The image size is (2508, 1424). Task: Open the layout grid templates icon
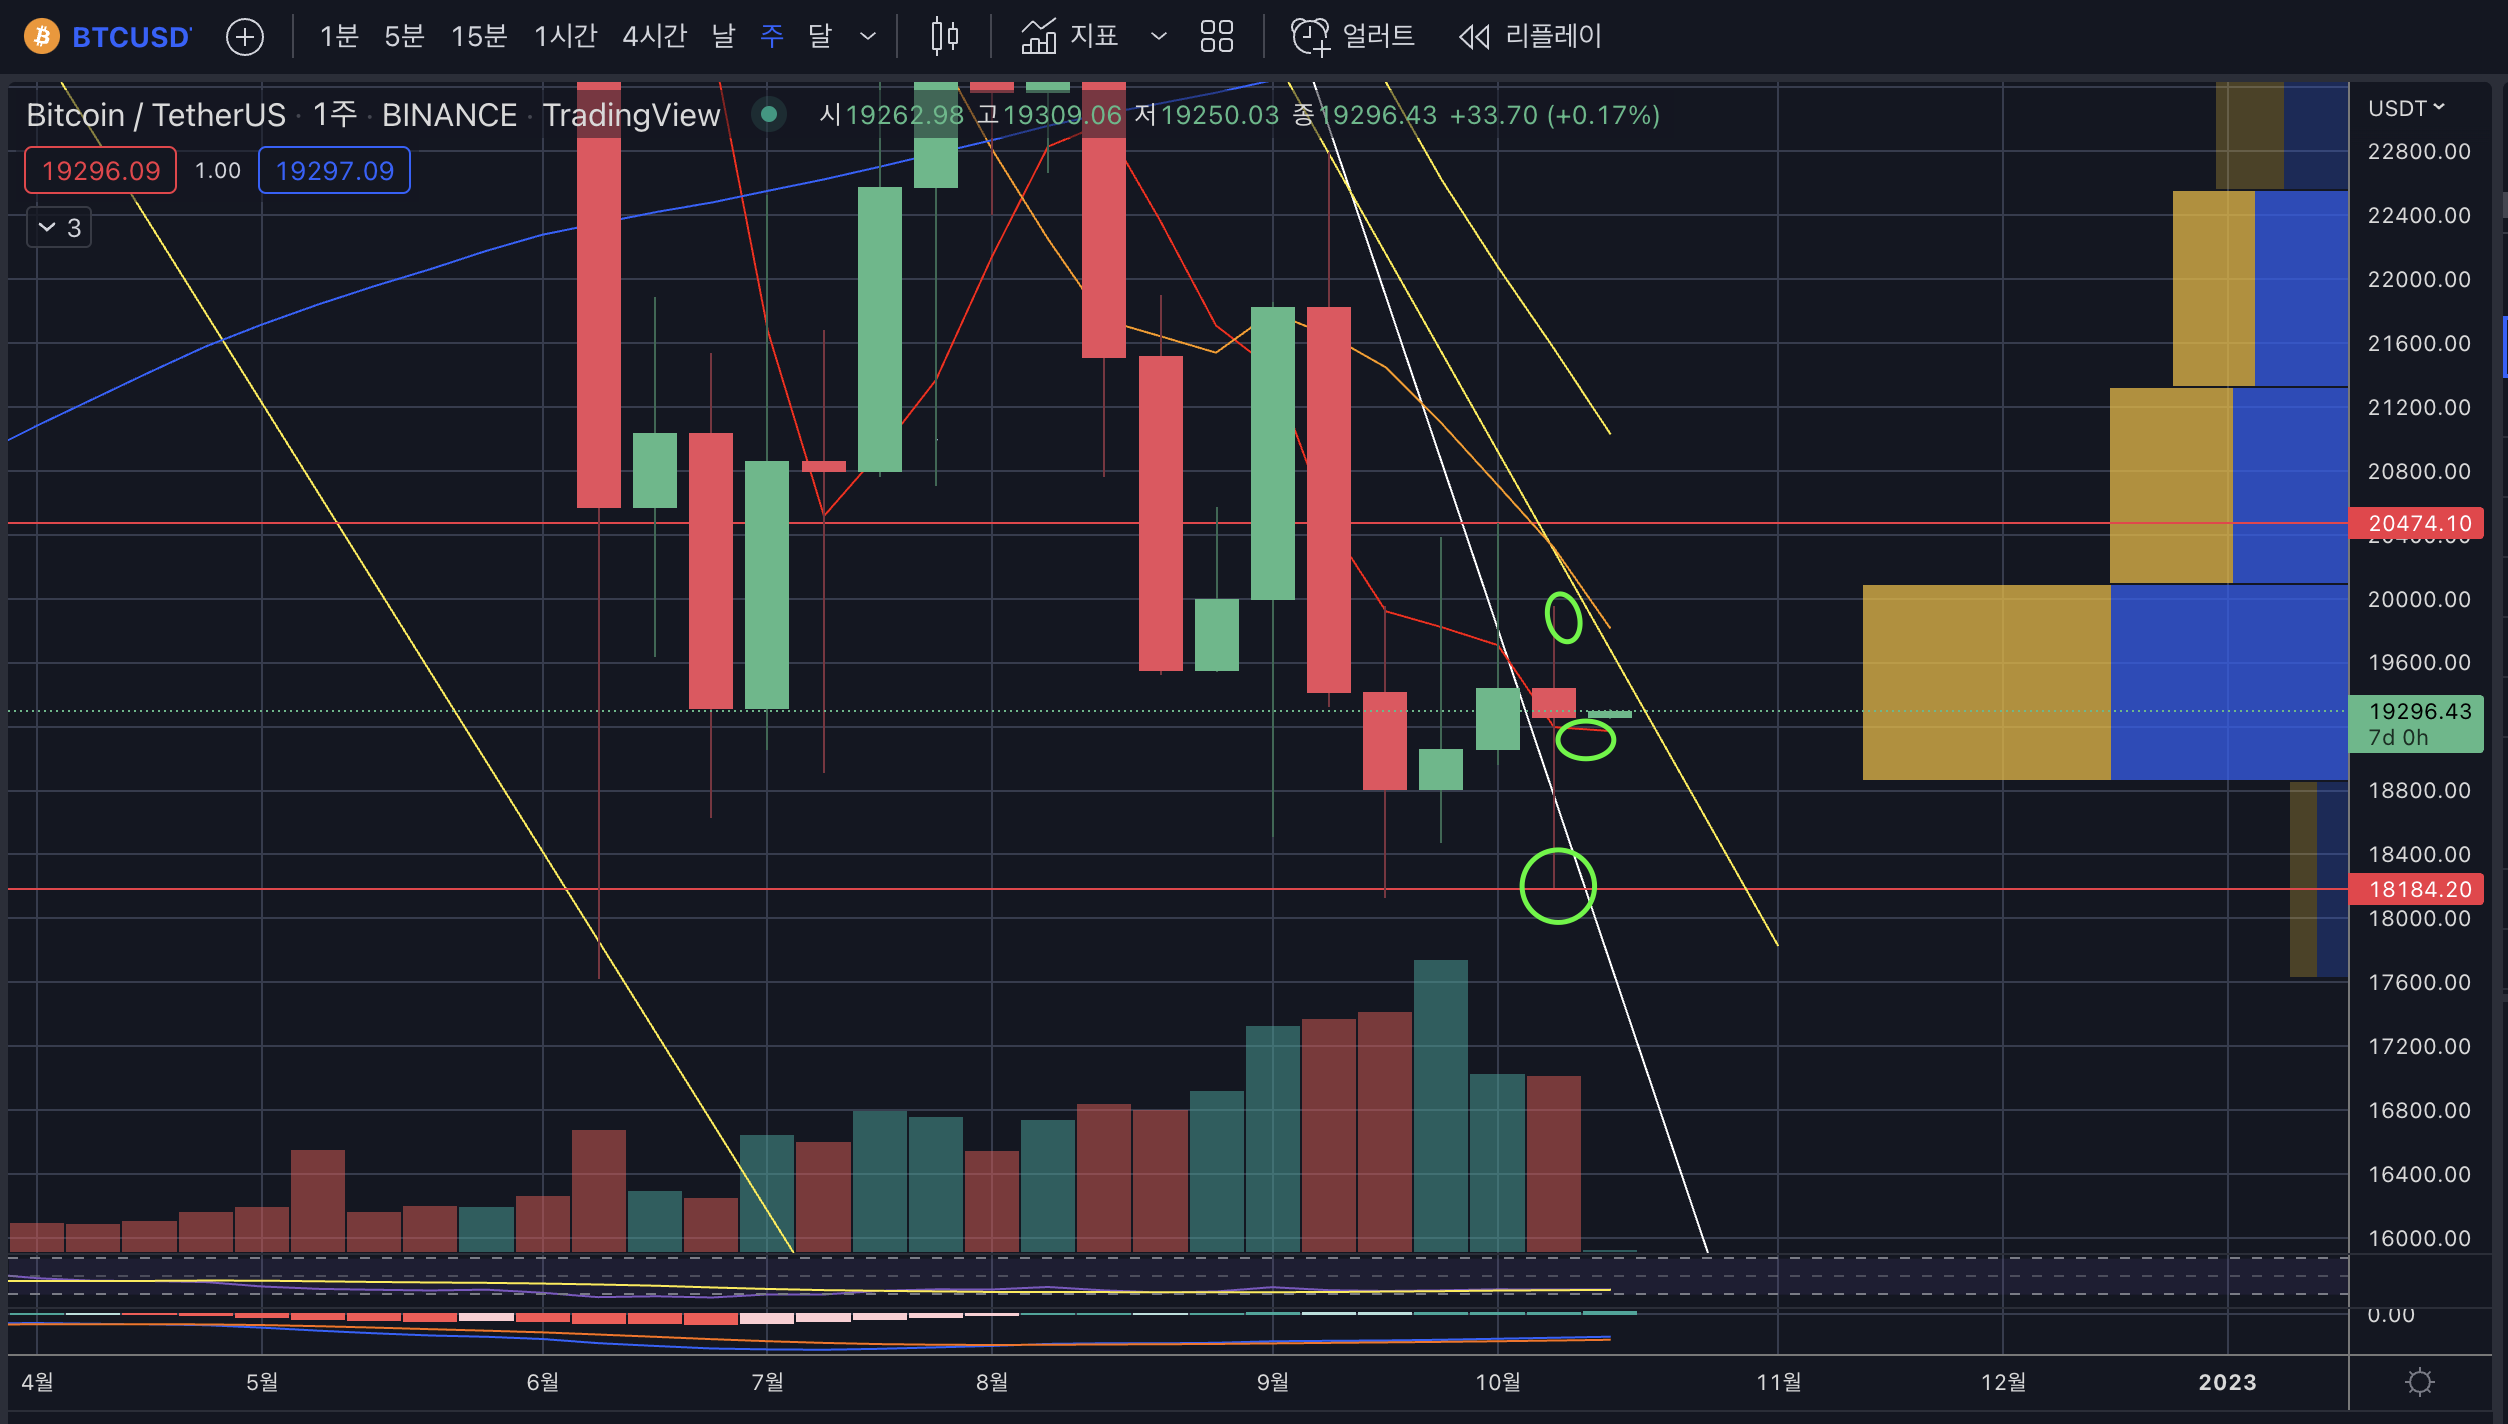click(x=1216, y=37)
